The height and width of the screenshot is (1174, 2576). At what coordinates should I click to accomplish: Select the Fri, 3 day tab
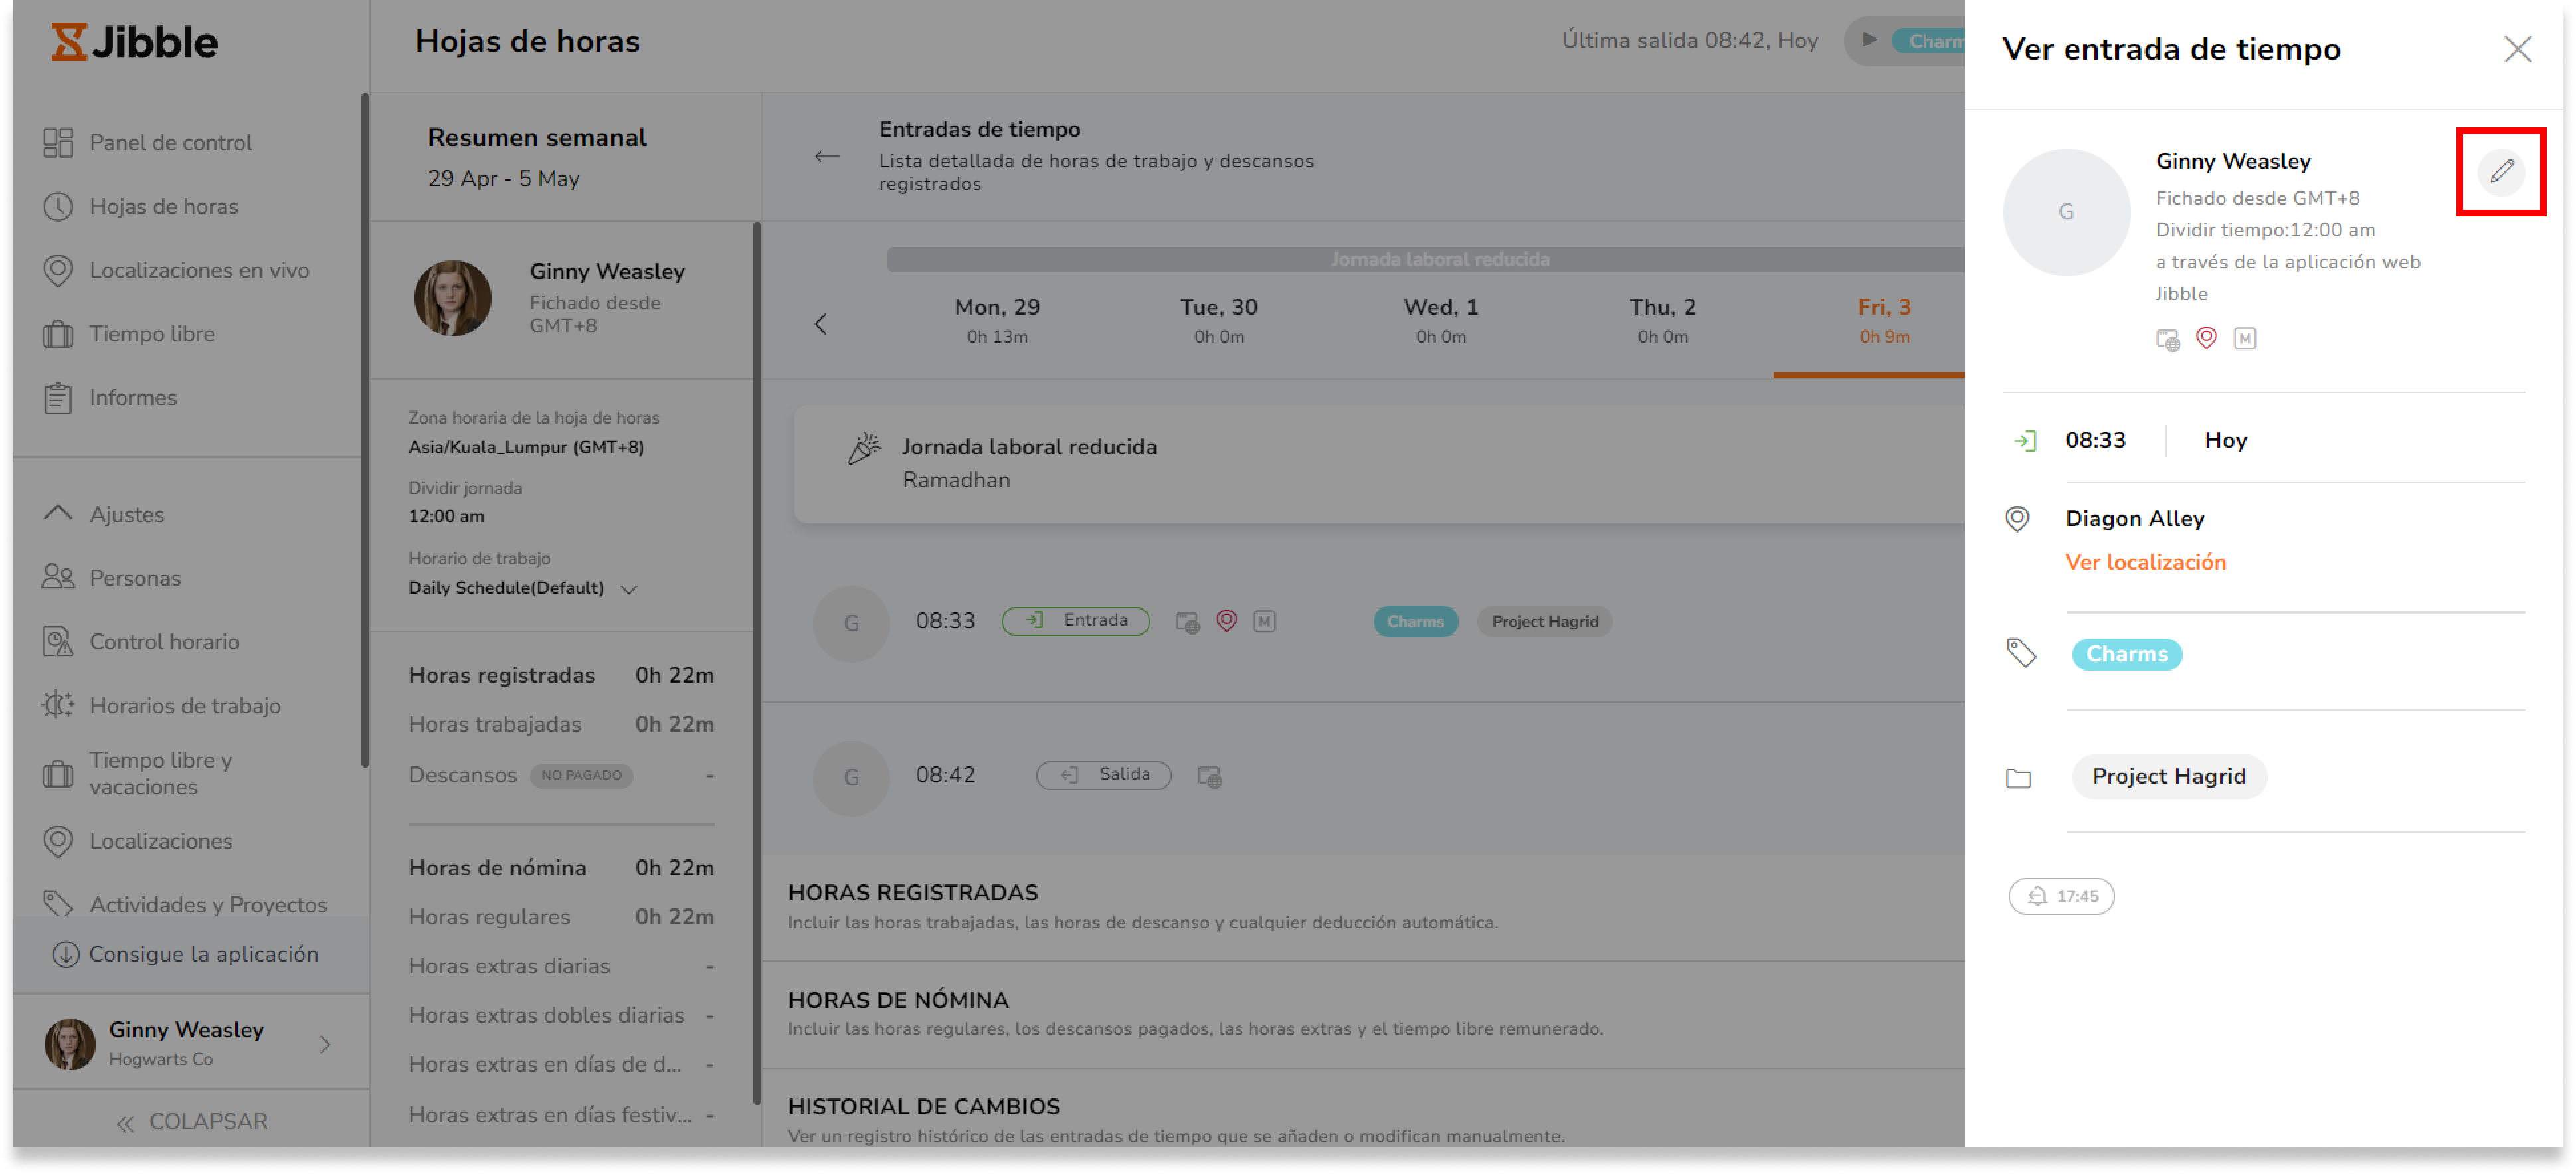pos(1884,320)
